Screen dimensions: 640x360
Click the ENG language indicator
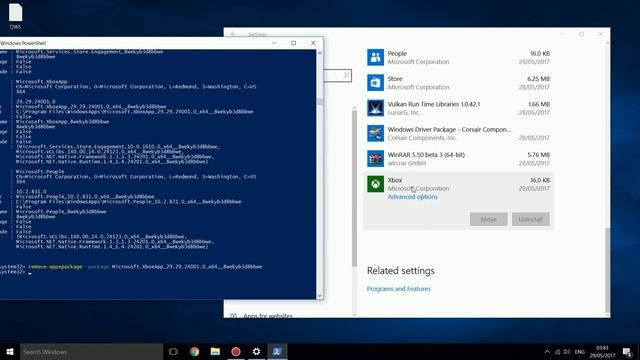click(x=580, y=352)
